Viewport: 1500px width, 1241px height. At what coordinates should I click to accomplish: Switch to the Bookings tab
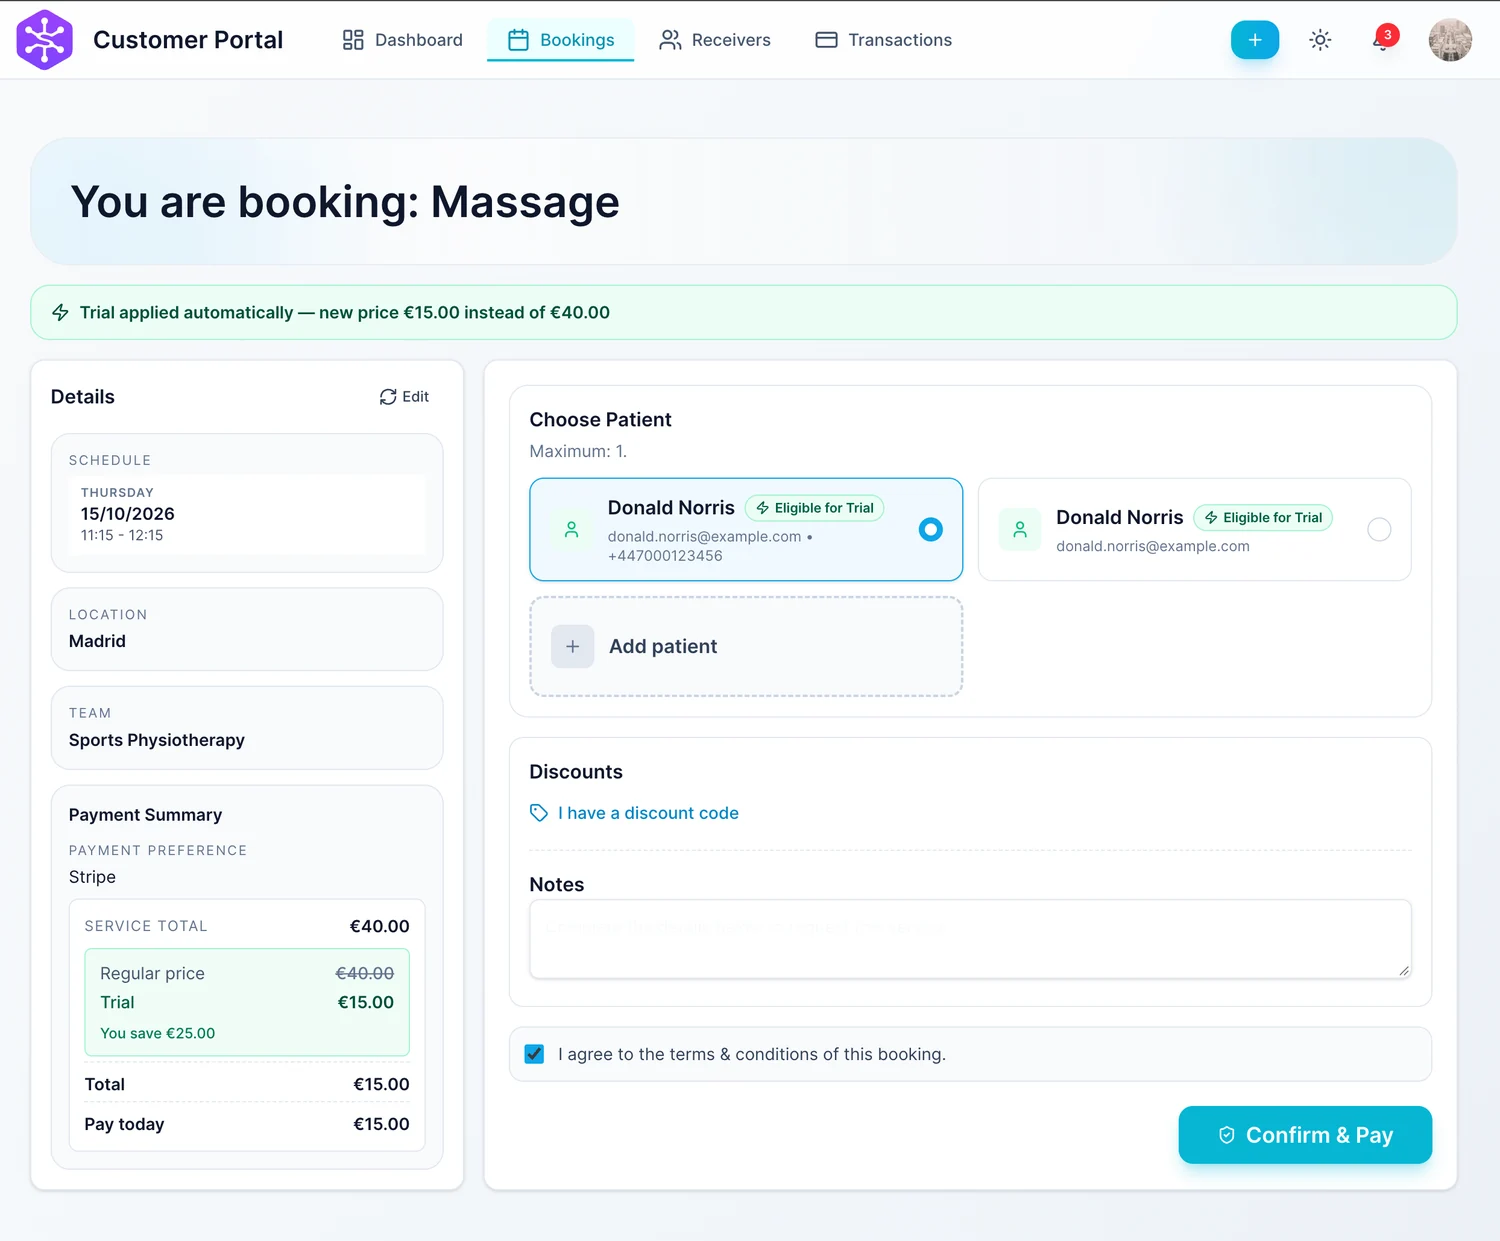point(561,40)
